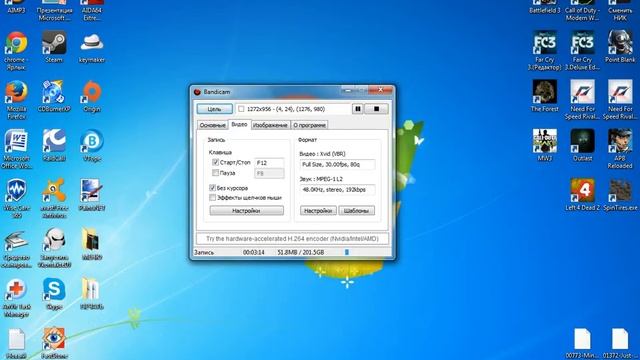Click the F8 pause hotkey field
Image resolution: width=640 pixels, height=360 pixels.
[x=269, y=173]
